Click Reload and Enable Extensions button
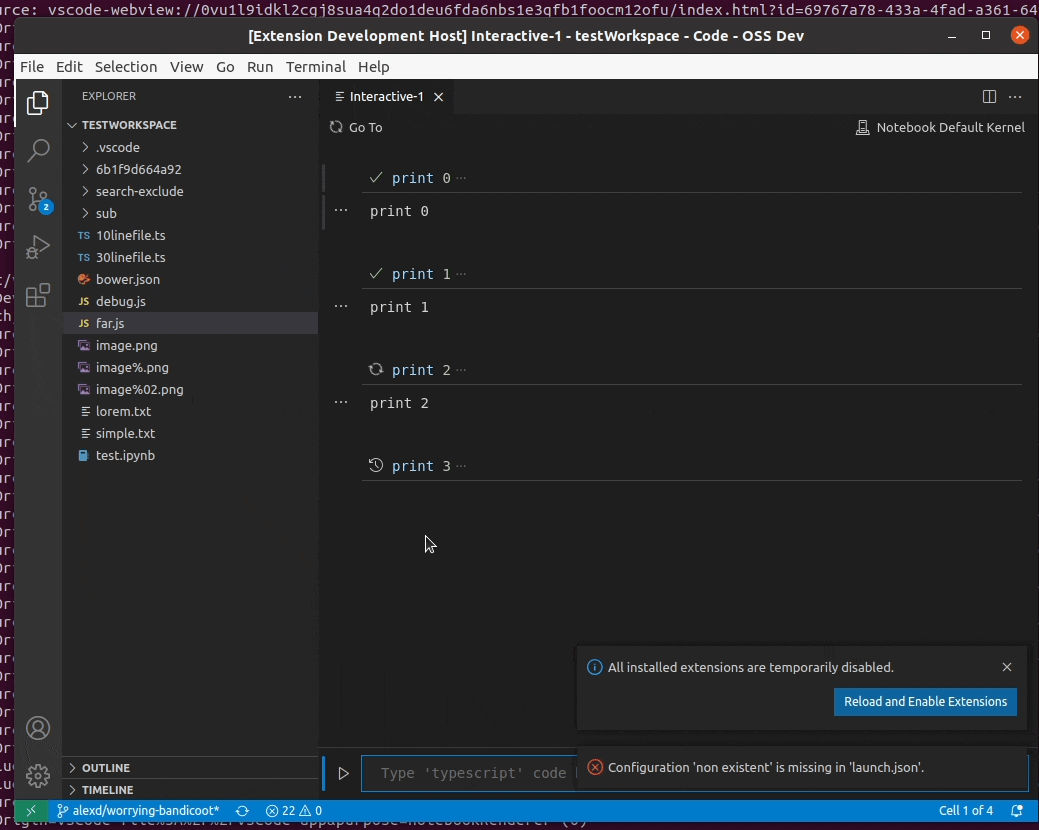 pyautogui.click(x=925, y=701)
